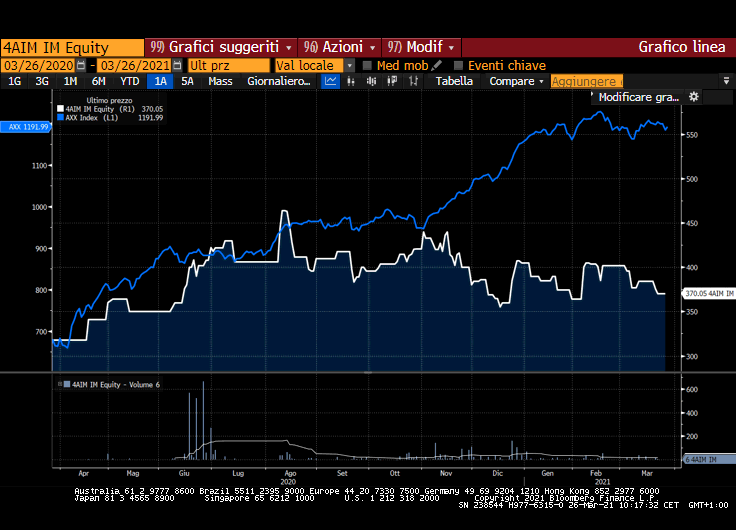Enable the Med mob checkbox

[x=367, y=65]
